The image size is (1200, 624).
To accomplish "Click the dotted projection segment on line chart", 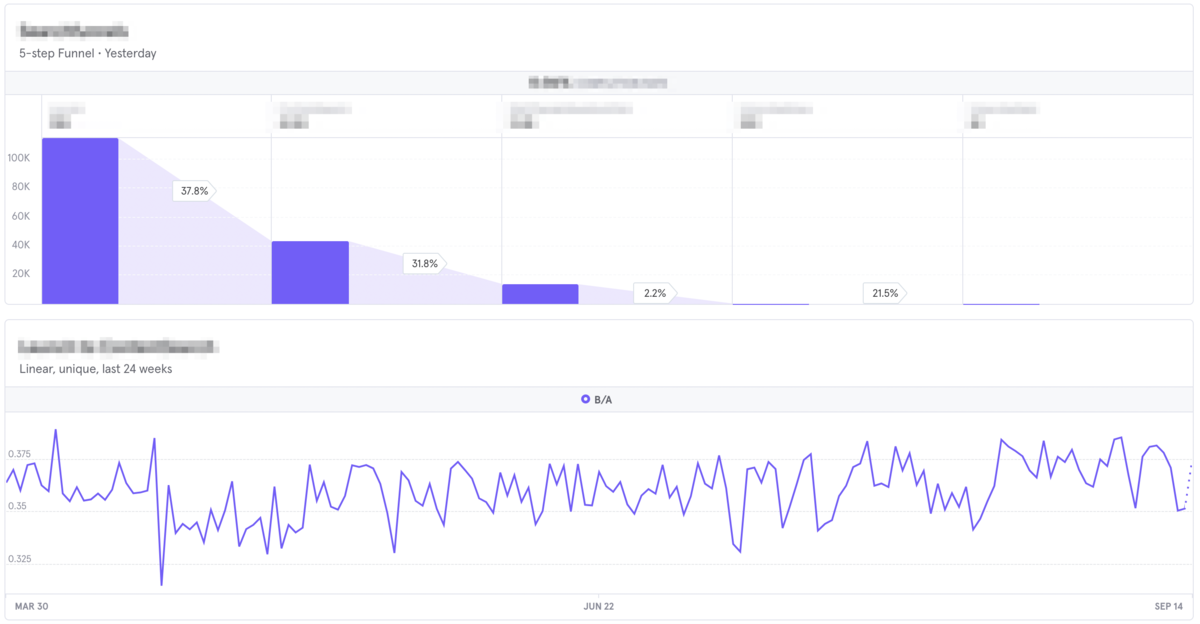I will (x=1188, y=487).
